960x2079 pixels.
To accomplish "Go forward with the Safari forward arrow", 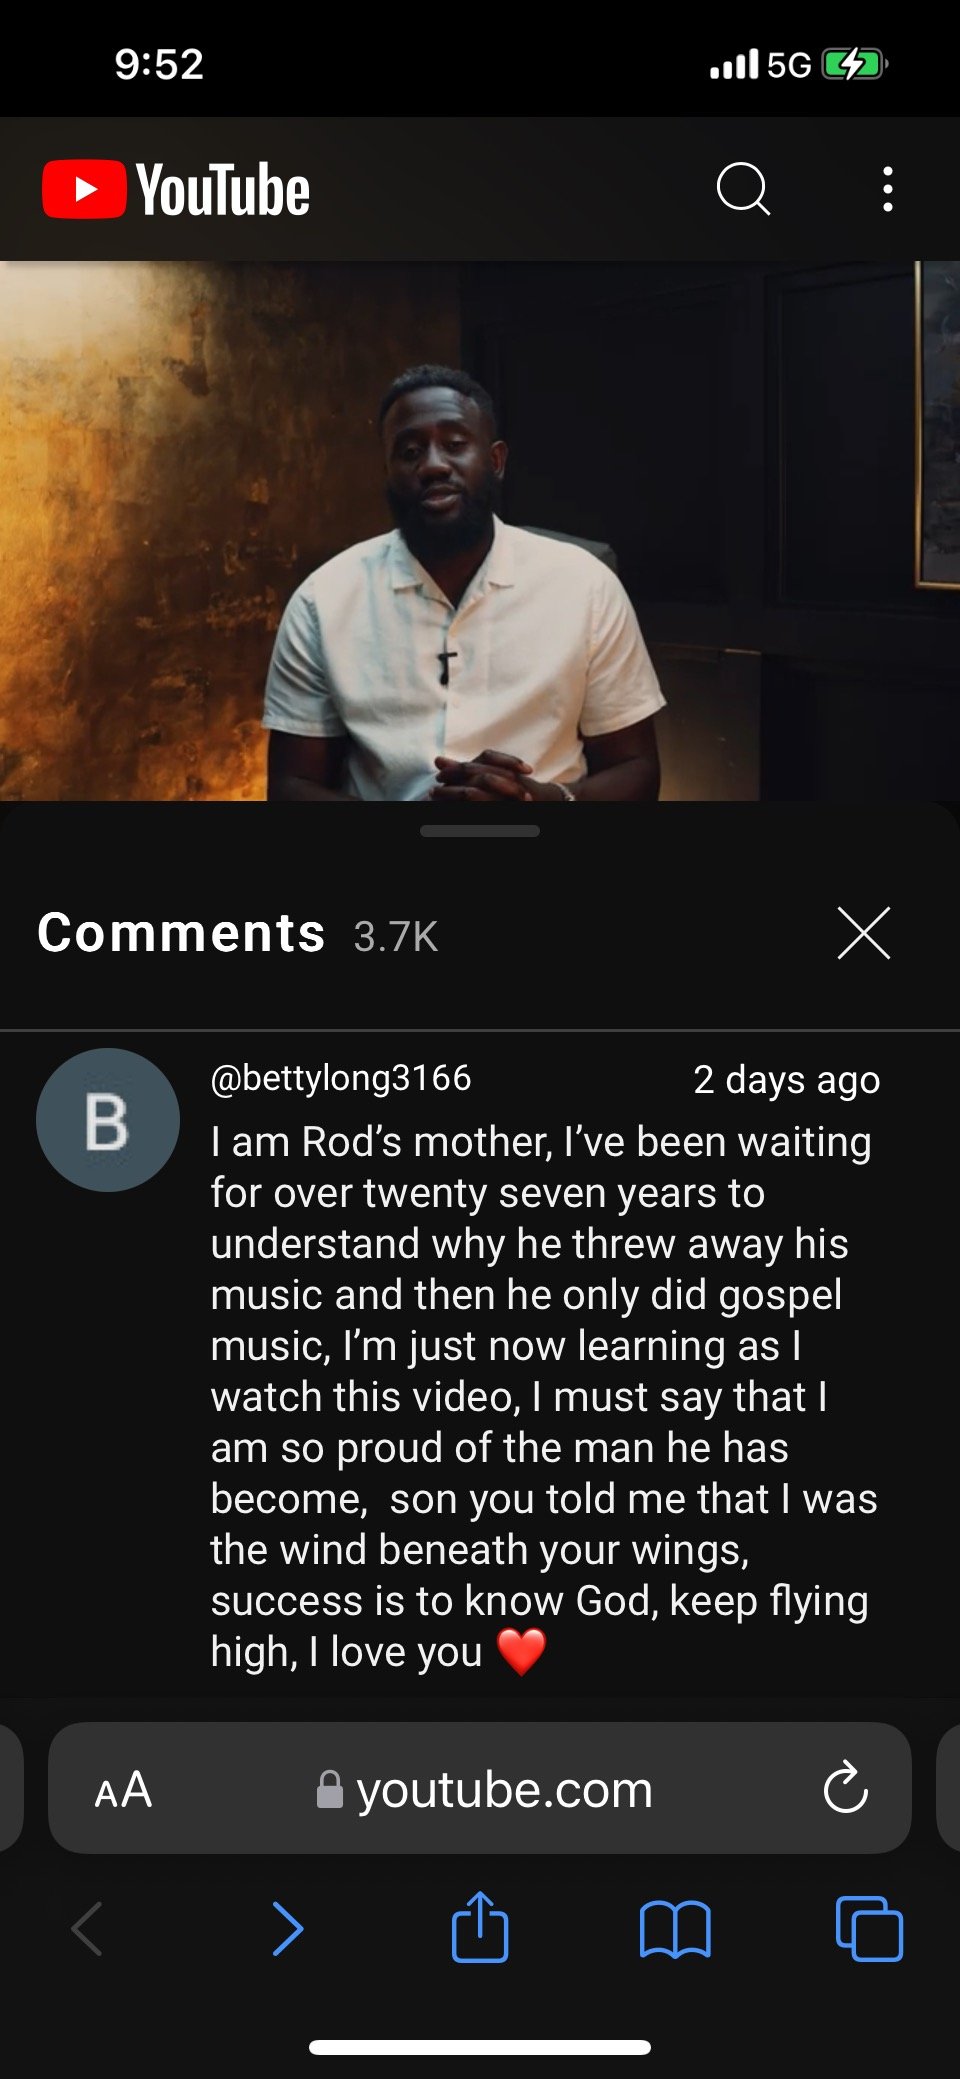I will (x=288, y=1928).
